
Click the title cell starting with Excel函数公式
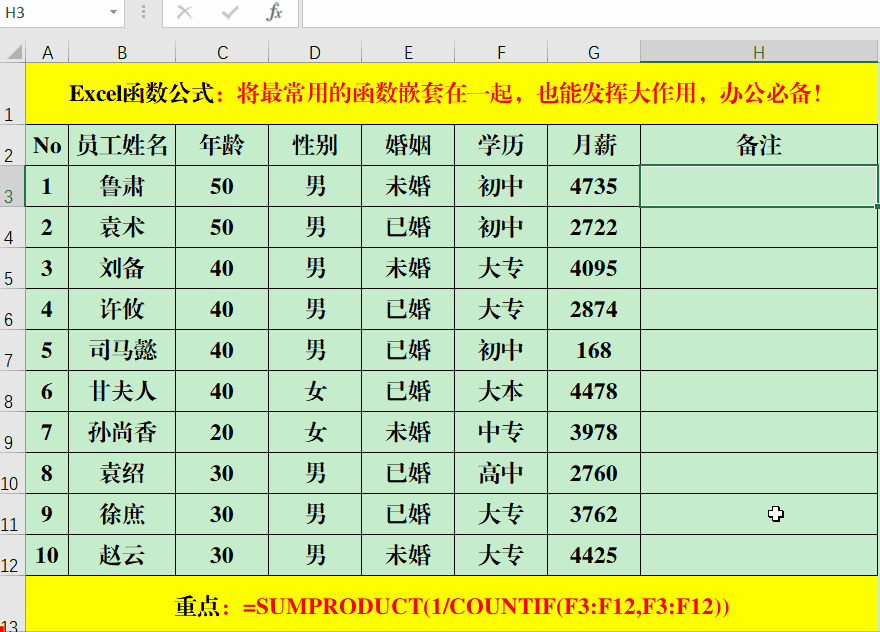[452, 94]
